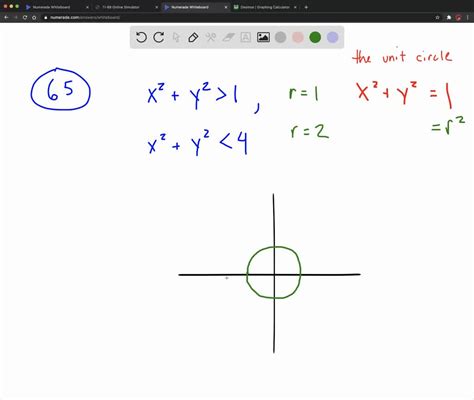The width and height of the screenshot is (474, 400).
Task: Choose the green pen color
Action: click(x=315, y=37)
